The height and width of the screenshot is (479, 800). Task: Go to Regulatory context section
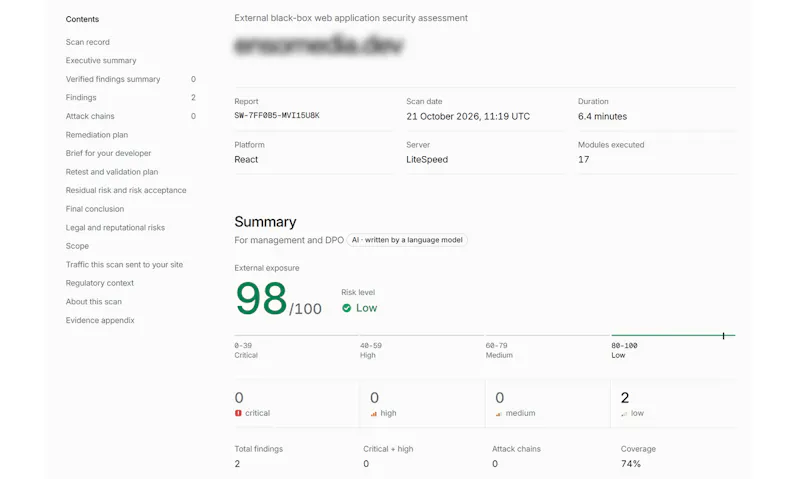pos(99,283)
